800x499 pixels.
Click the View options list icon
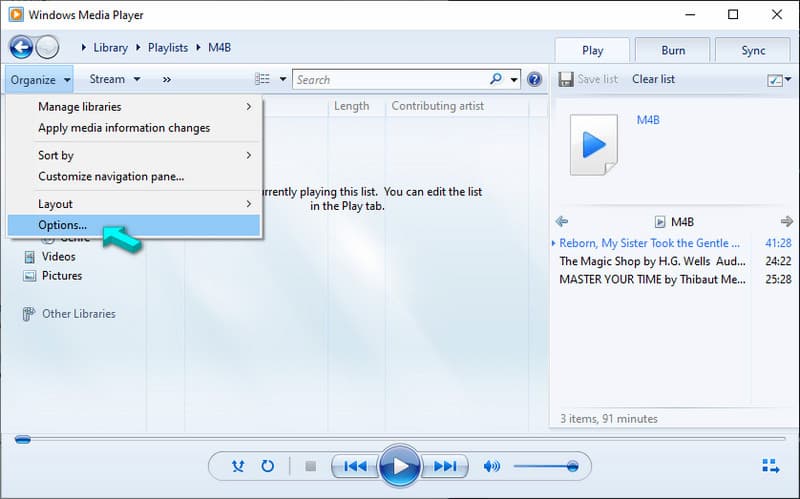(x=262, y=79)
